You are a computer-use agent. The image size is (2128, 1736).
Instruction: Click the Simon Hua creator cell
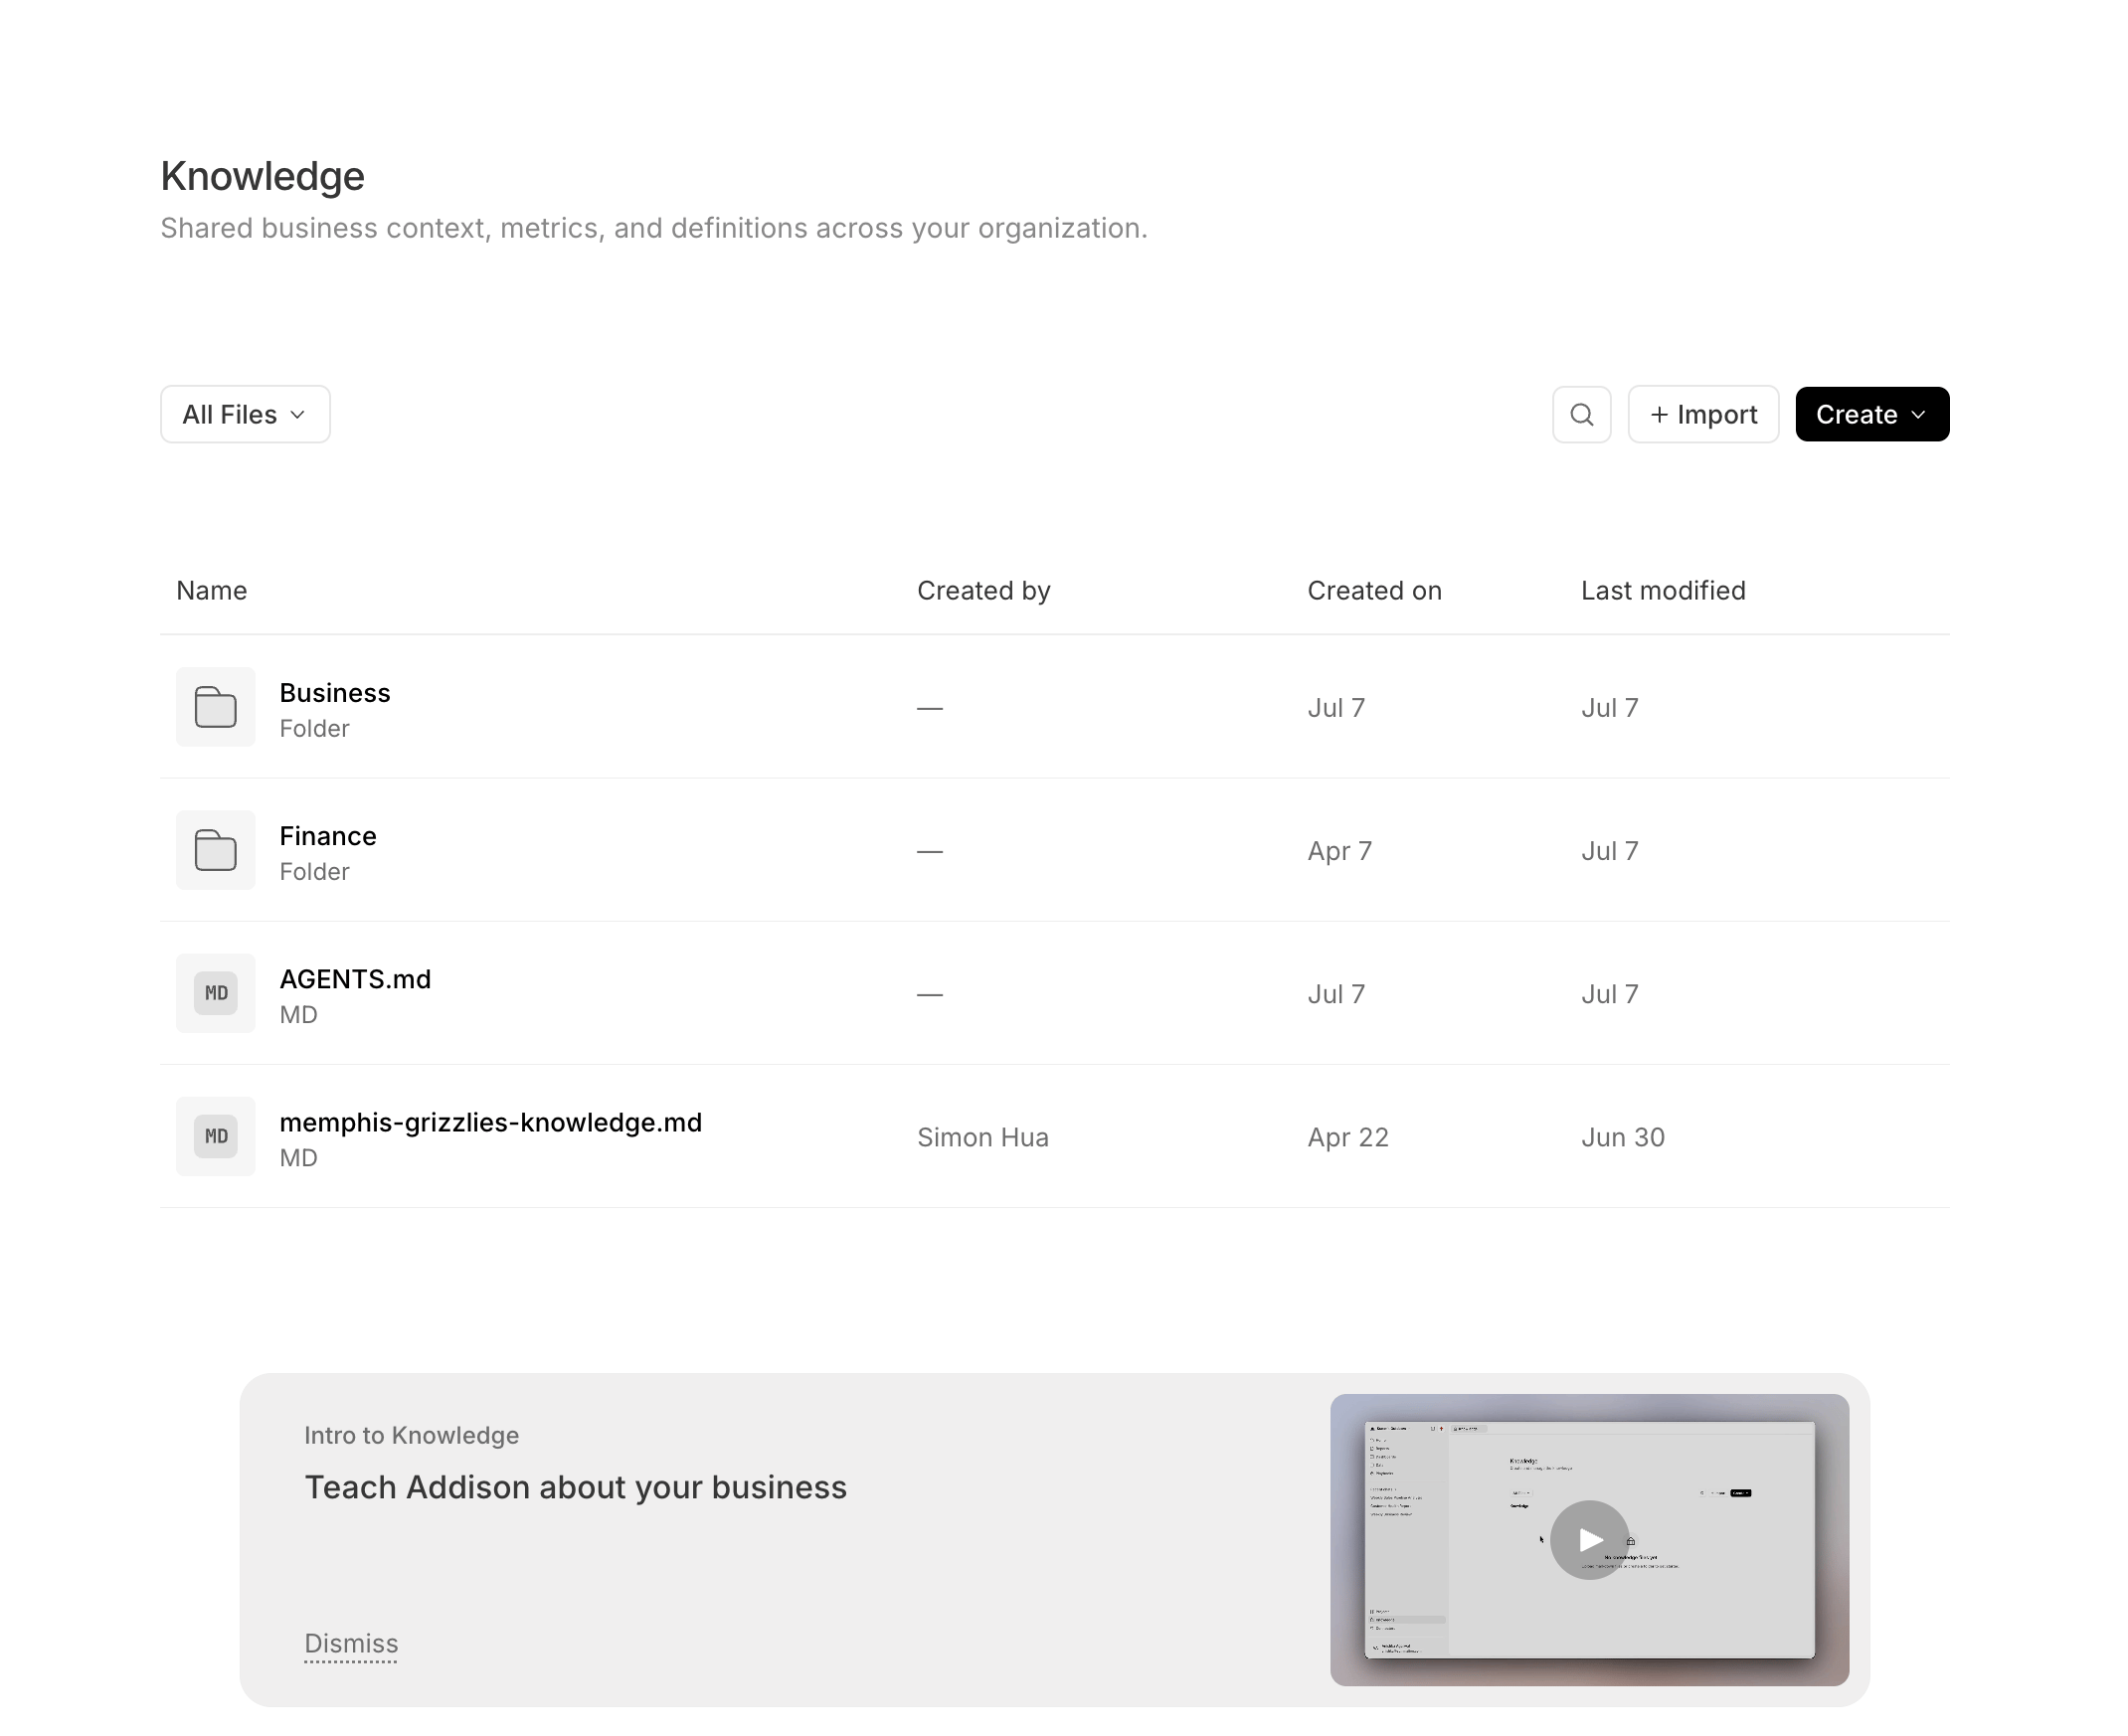coord(983,1137)
